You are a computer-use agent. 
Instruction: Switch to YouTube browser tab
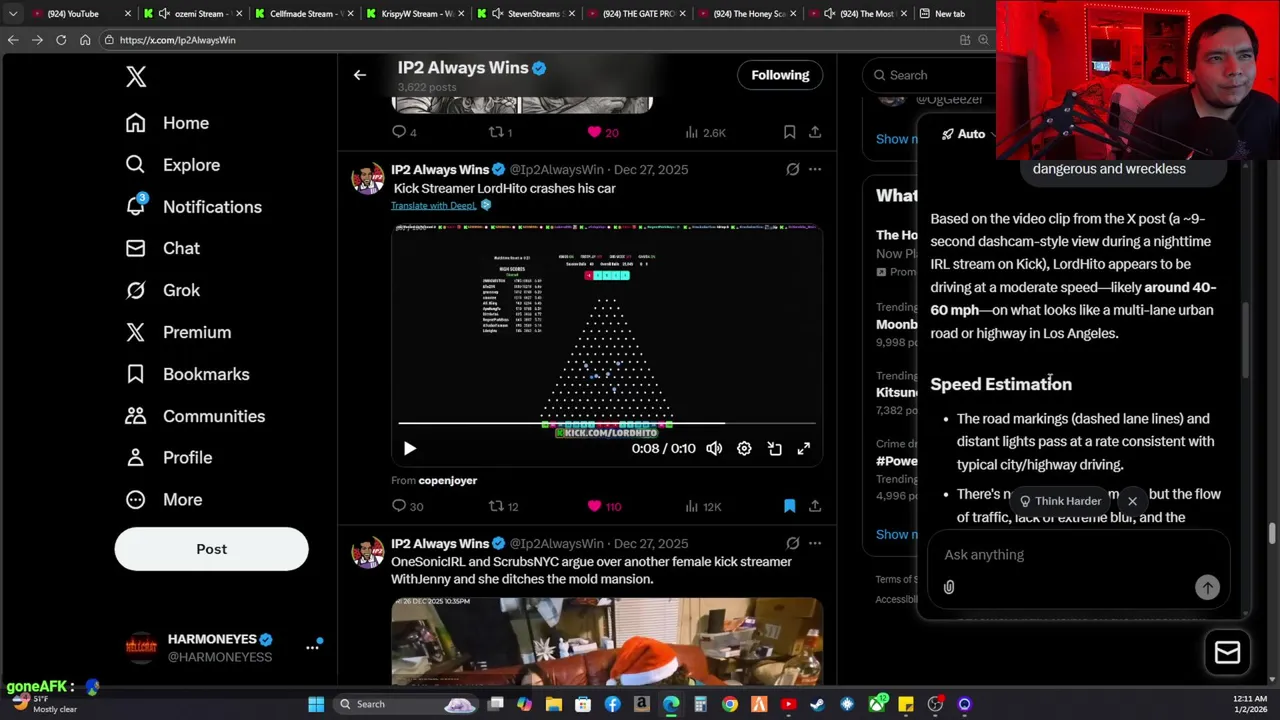(x=80, y=14)
